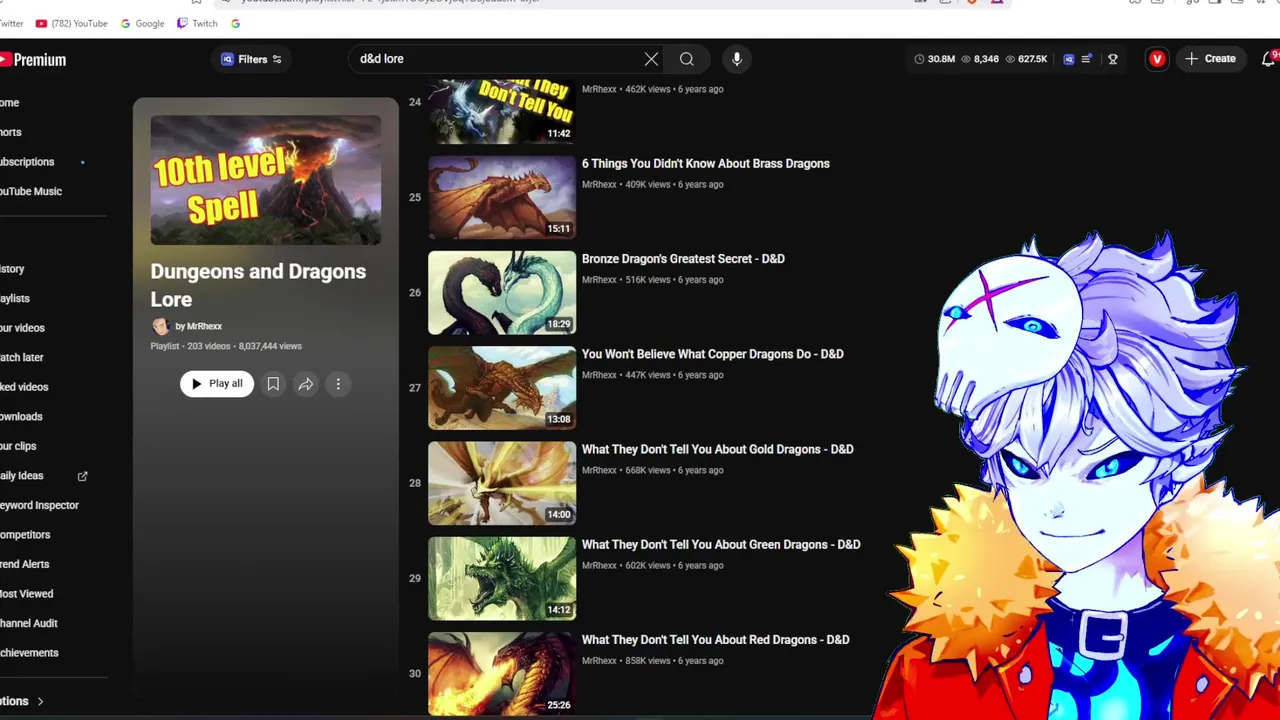
Task: Open the Green Dragons video thumbnail
Action: click(502, 579)
